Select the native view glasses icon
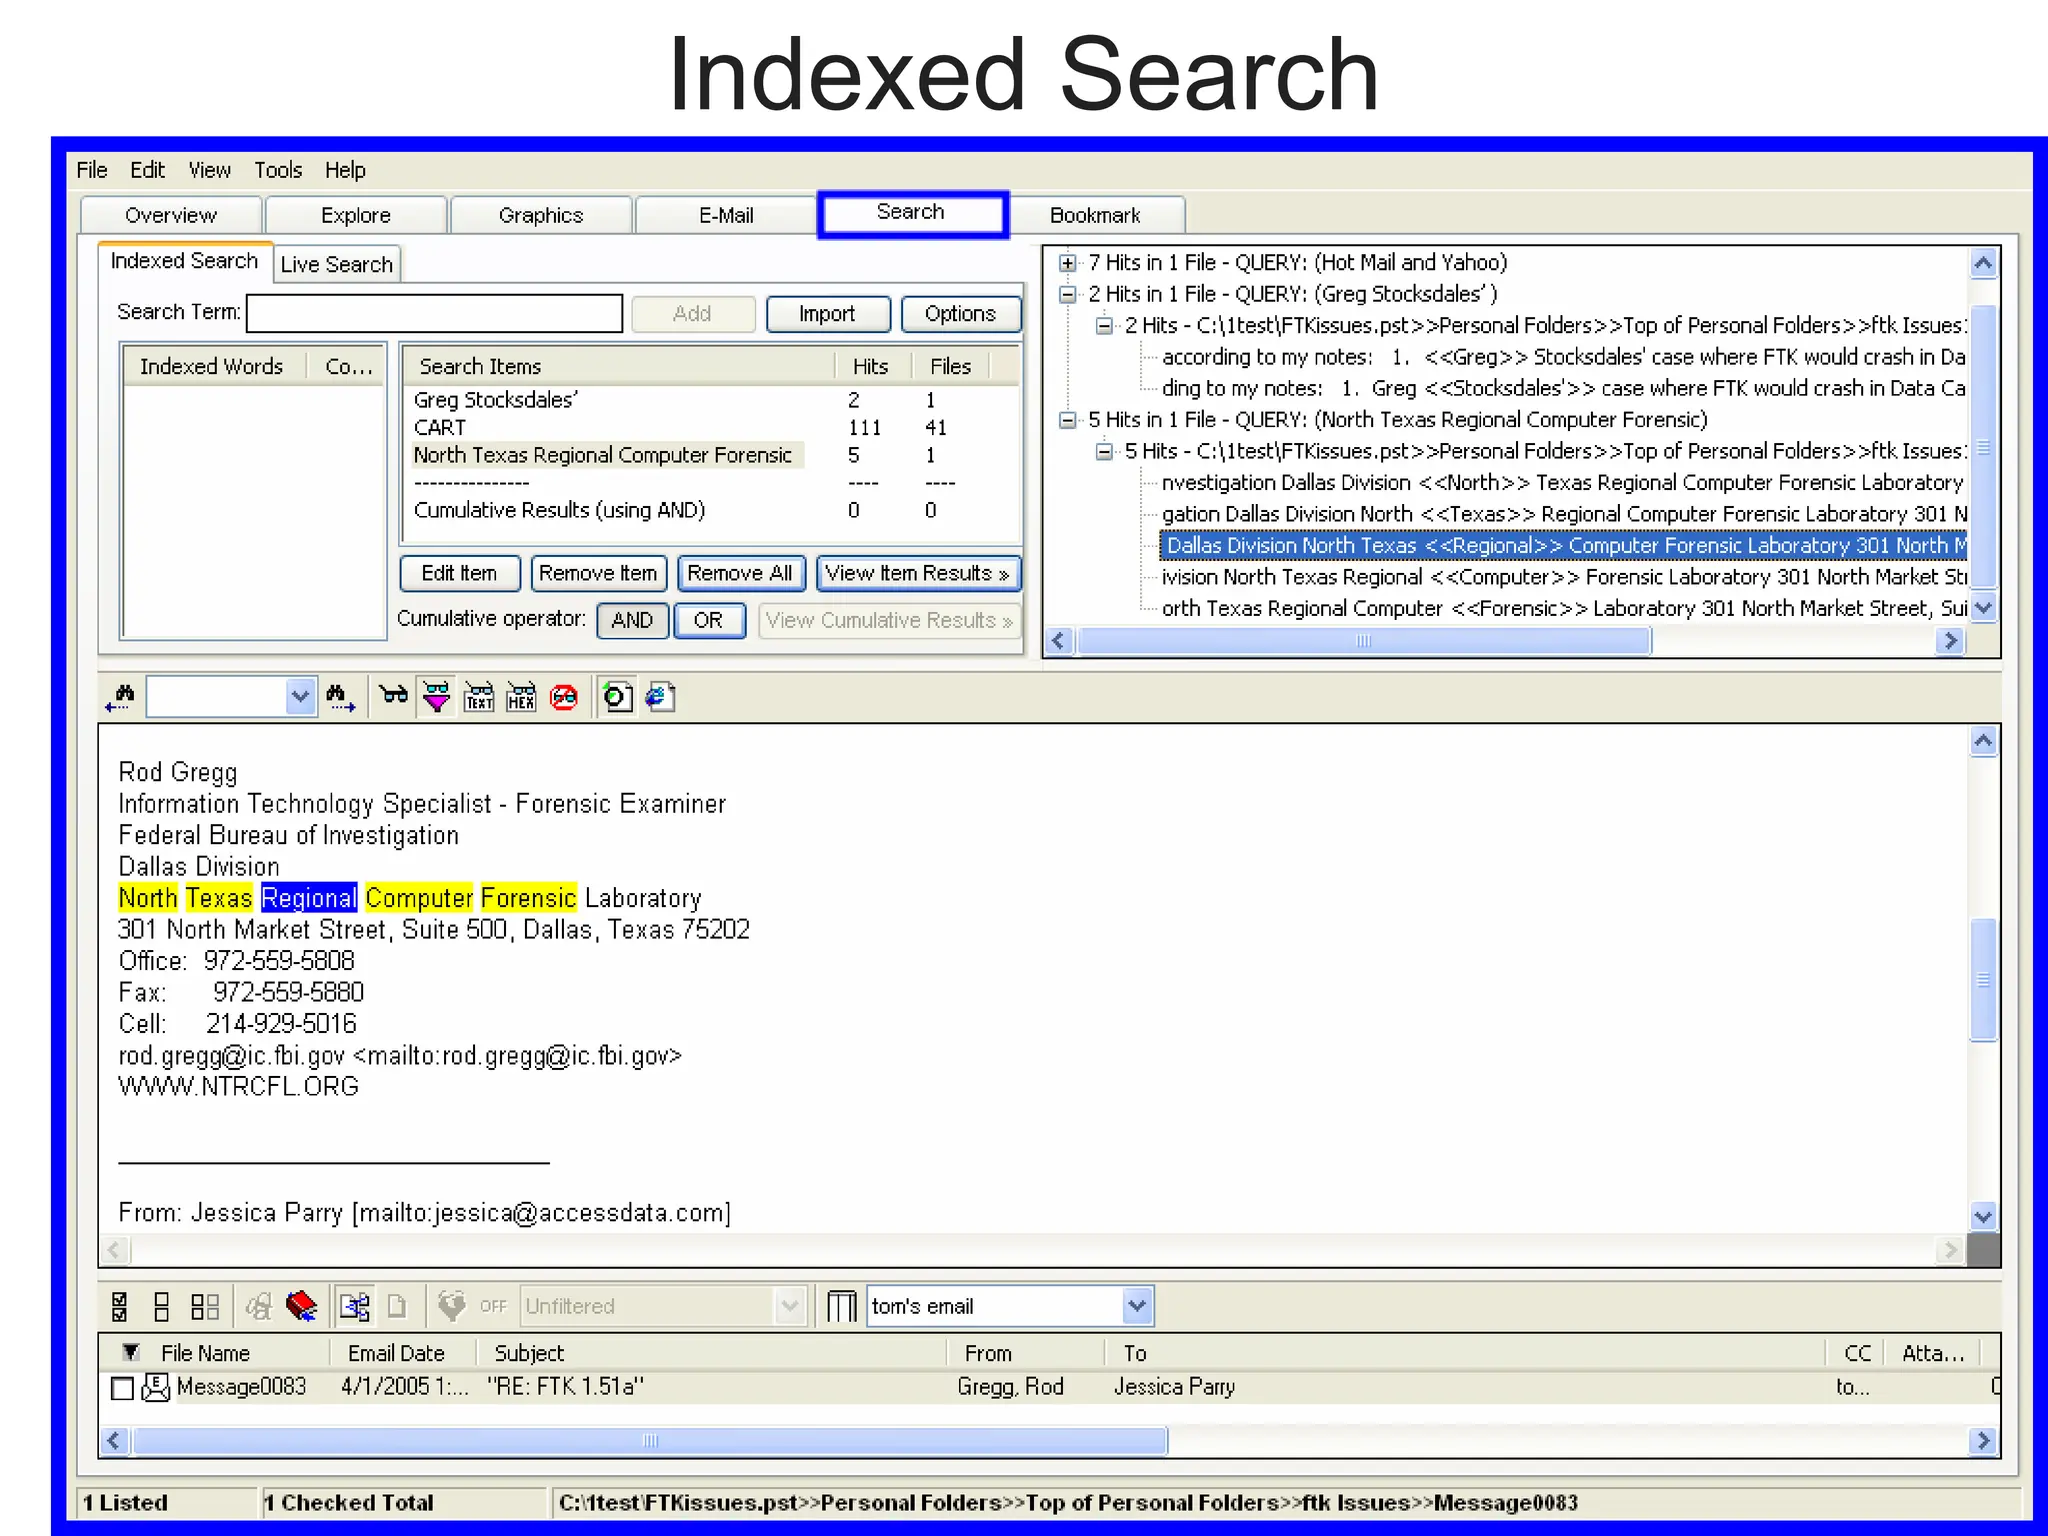The image size is (2048, 1536). [393, 696]
